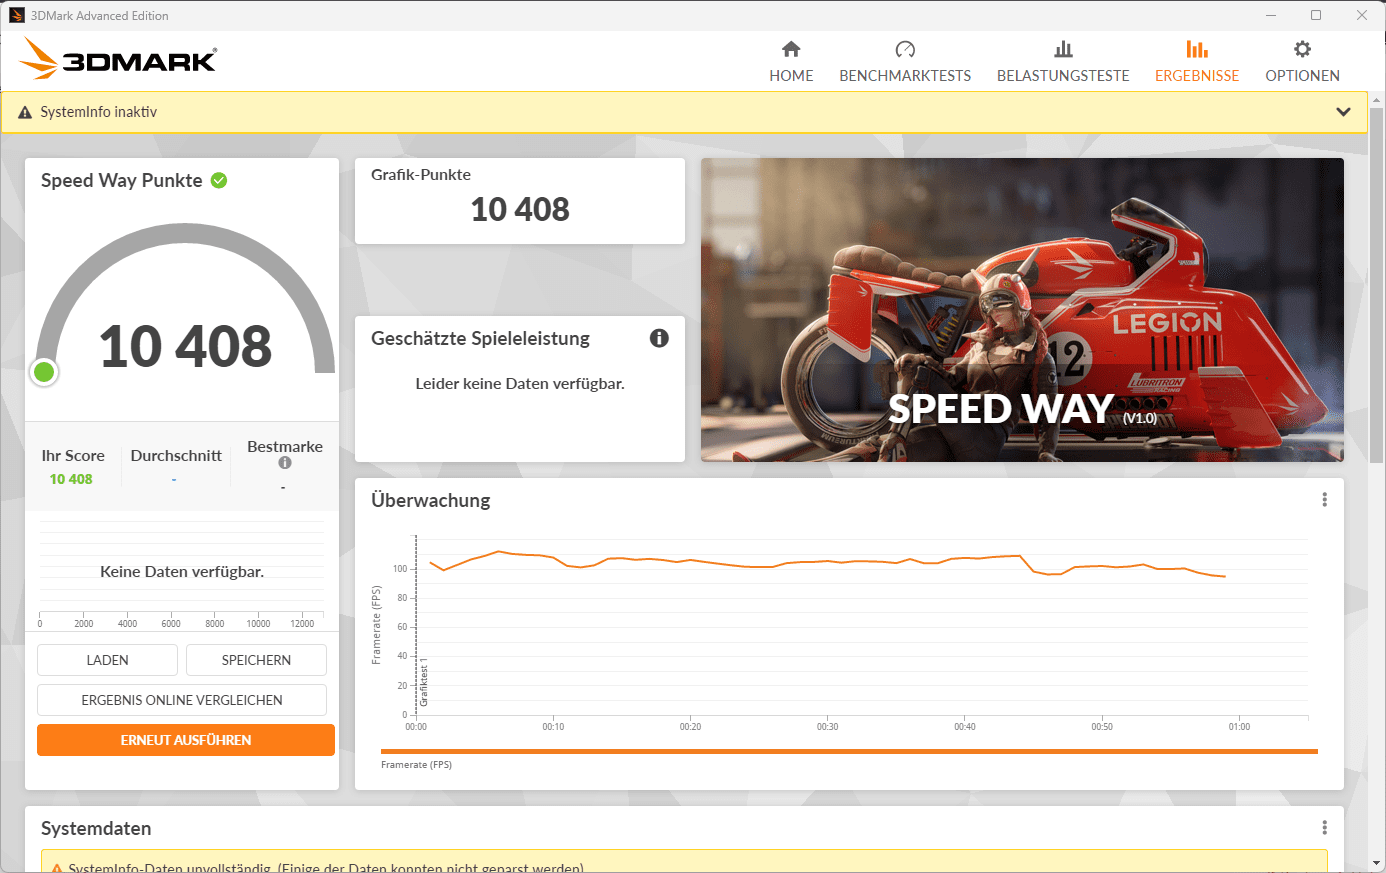The image size is (1386, 873).
Task: Click the Ergebnisse orange bars icon
Action: [1197, 49]
